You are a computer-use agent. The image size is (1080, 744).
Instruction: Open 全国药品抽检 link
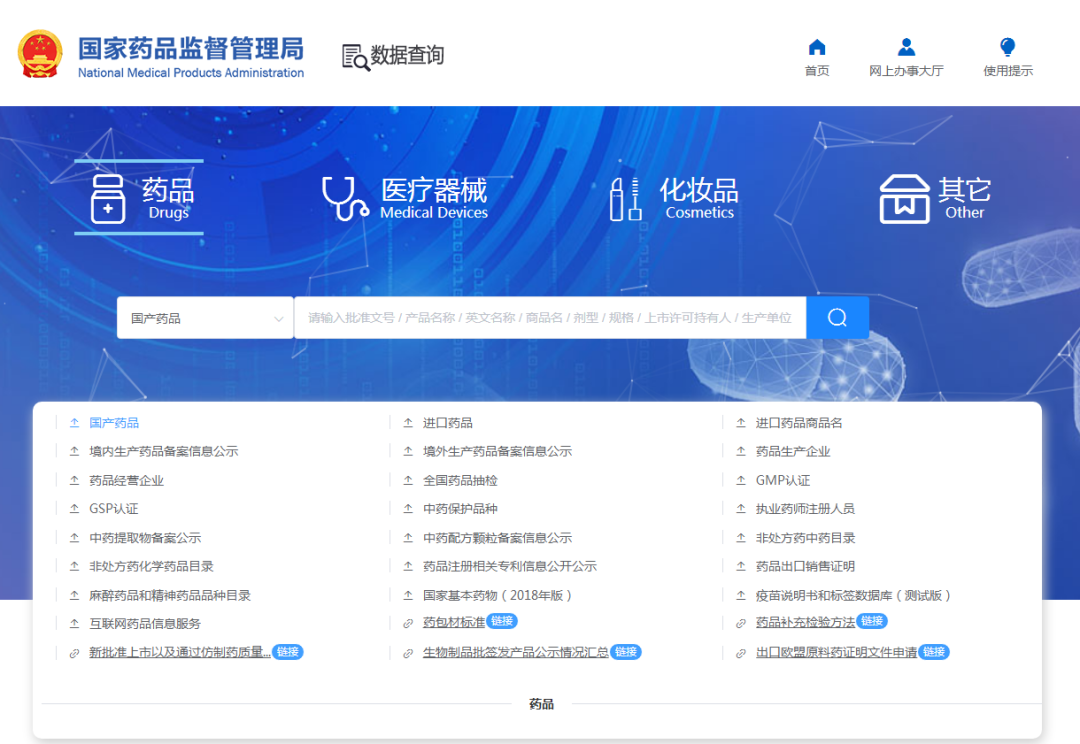coord(460,480)
